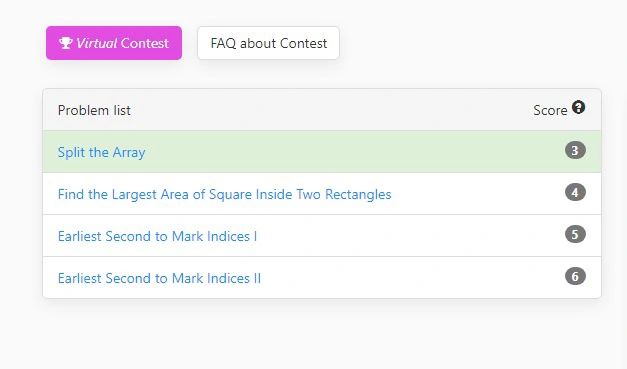
Task: Open Earliest Second to Mark Indices II
Action: click(159, 278)
